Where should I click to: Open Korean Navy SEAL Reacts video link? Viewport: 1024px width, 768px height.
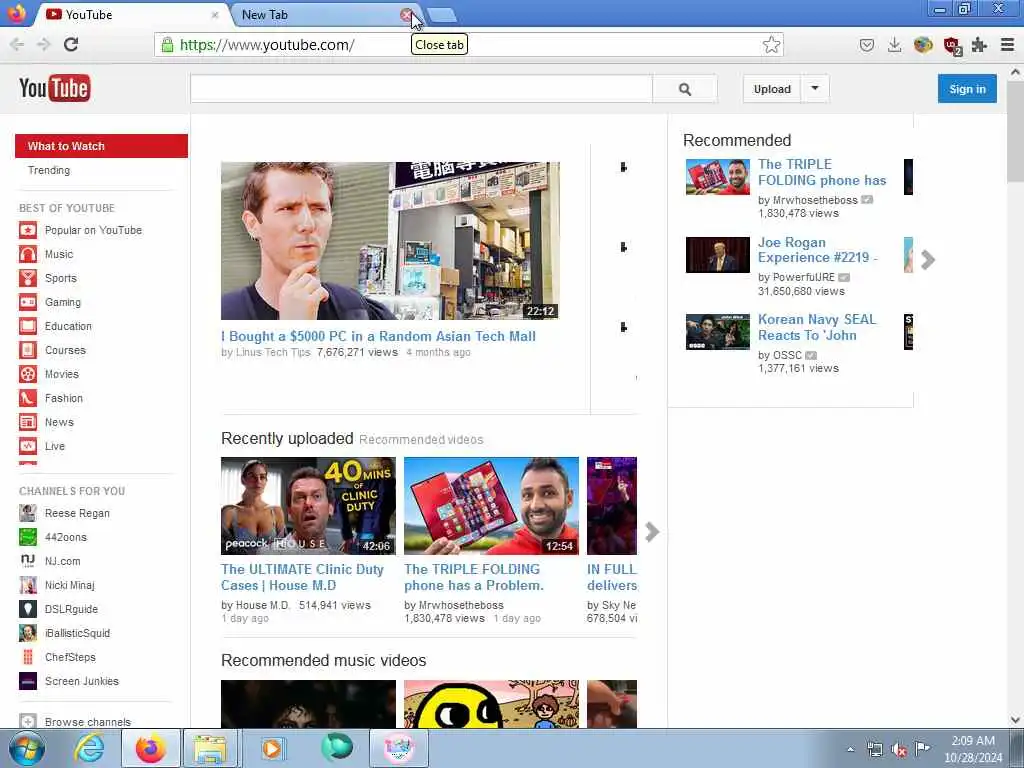[817, 327]
